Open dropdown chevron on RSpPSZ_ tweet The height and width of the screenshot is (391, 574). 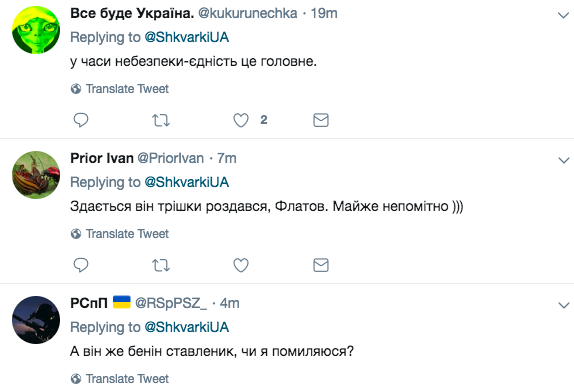[x=563, y=305]
